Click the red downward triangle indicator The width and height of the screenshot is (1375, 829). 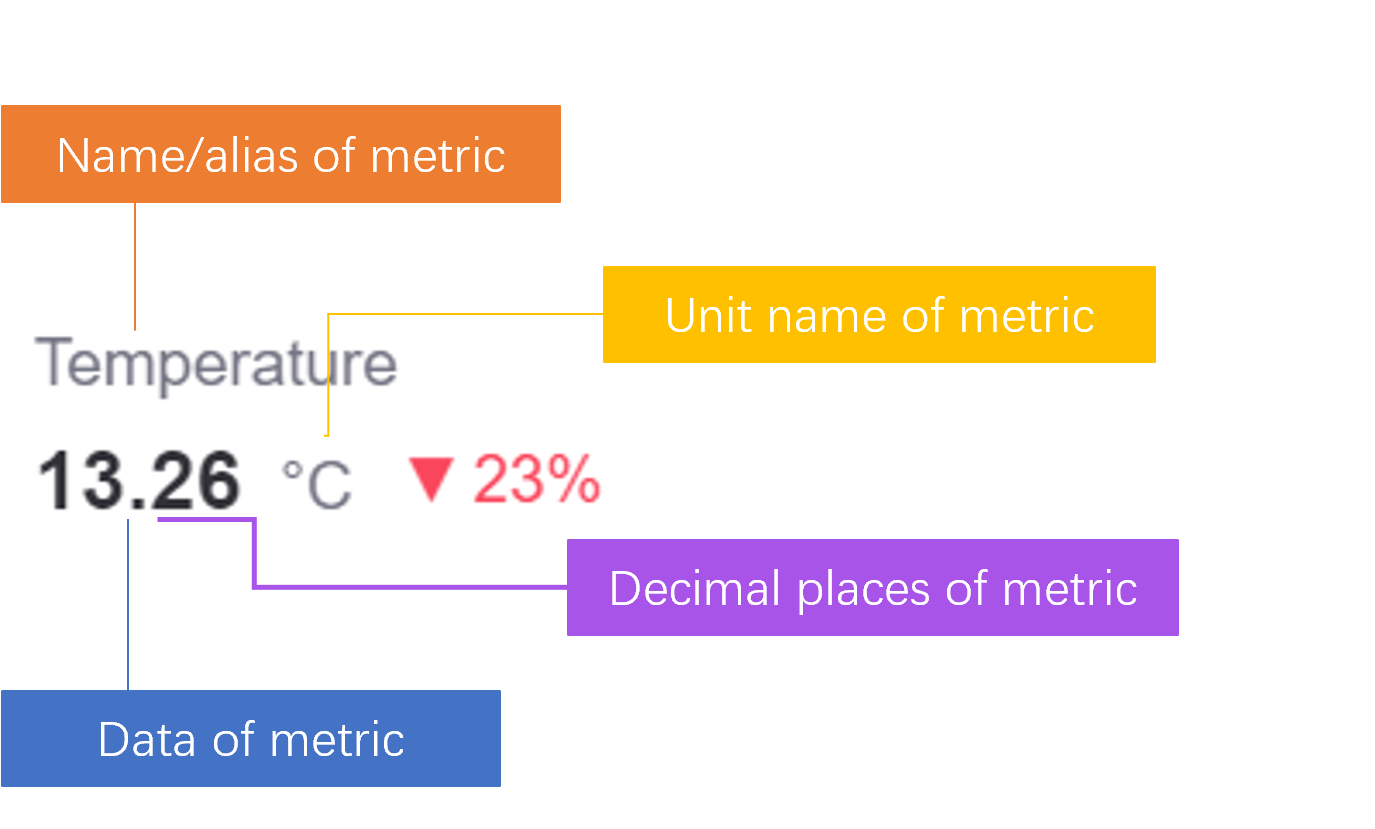[x=433, y=479]
